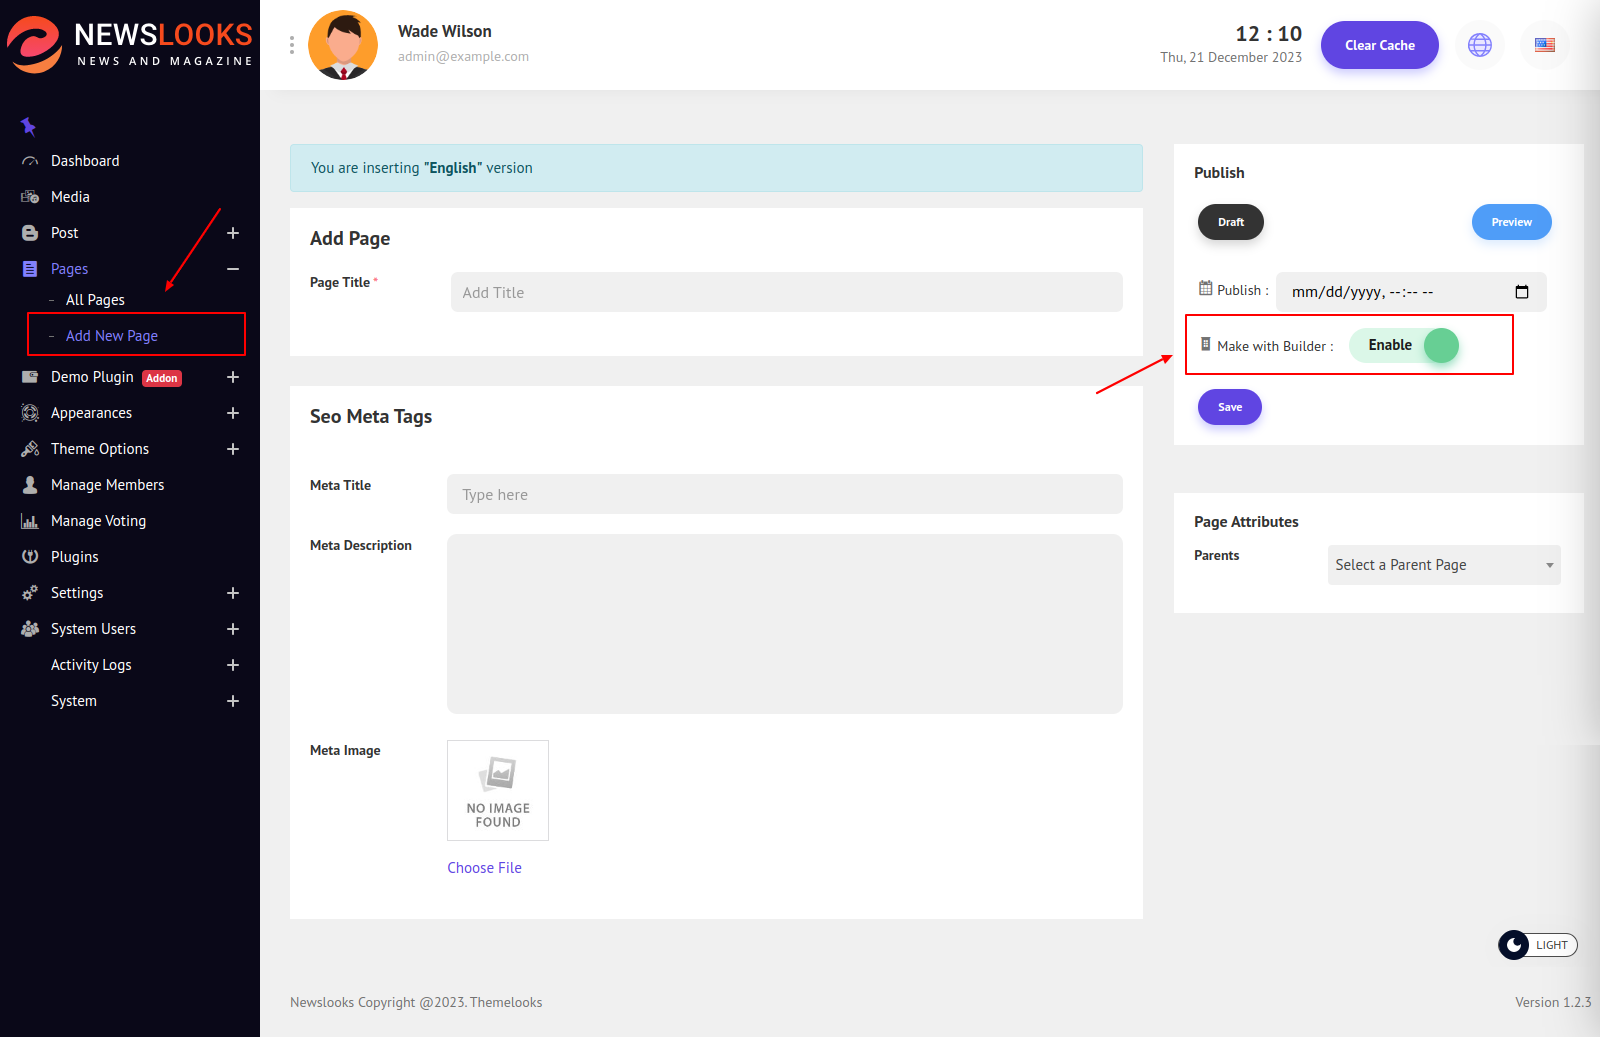This screenshot has width=1600, height=1038.
Task: Click the Choose File link
Action: coord(484,868)
